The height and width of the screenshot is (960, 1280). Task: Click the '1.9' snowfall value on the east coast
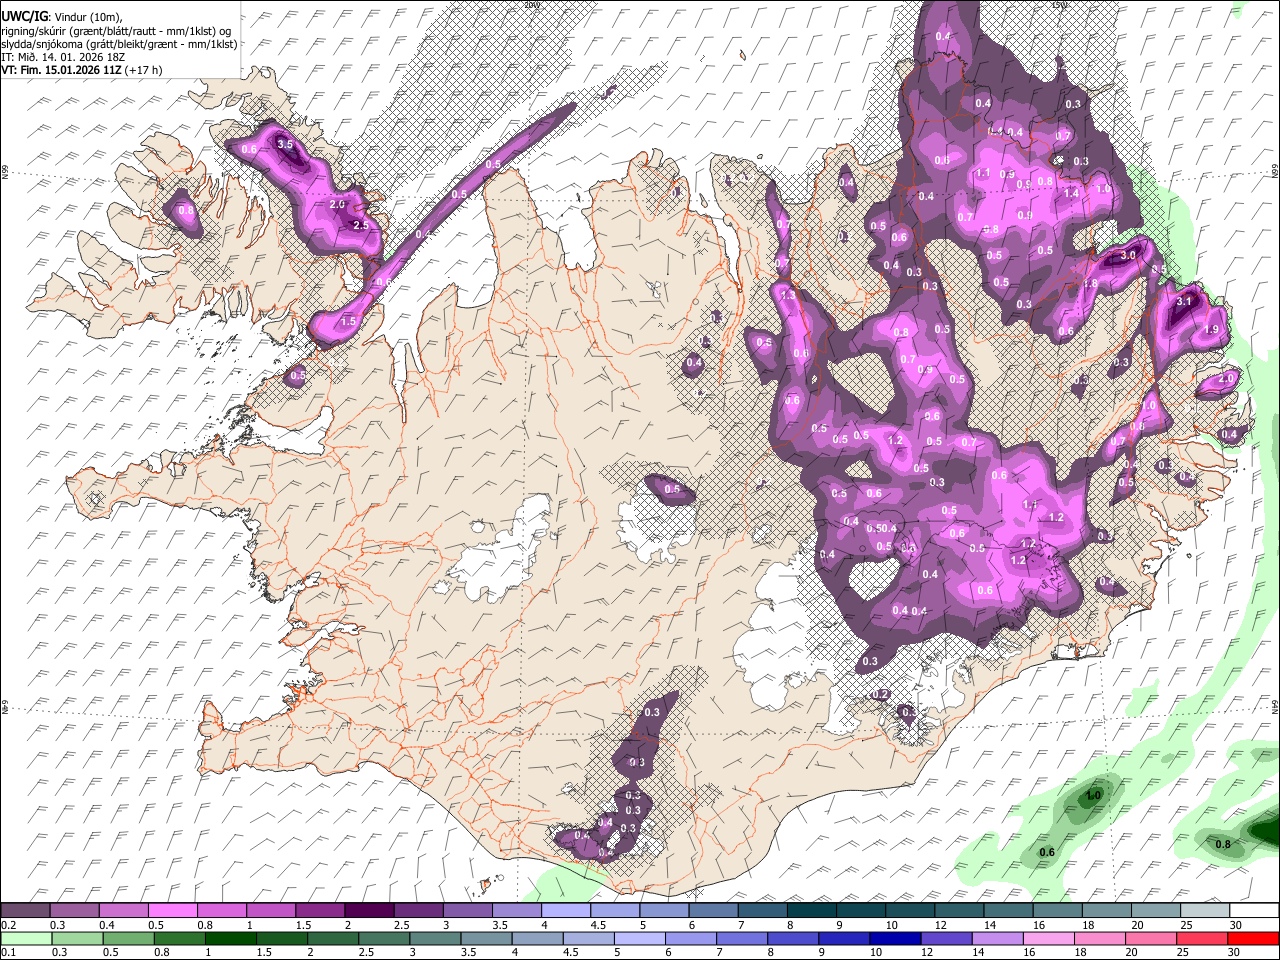coord(1213,330)
